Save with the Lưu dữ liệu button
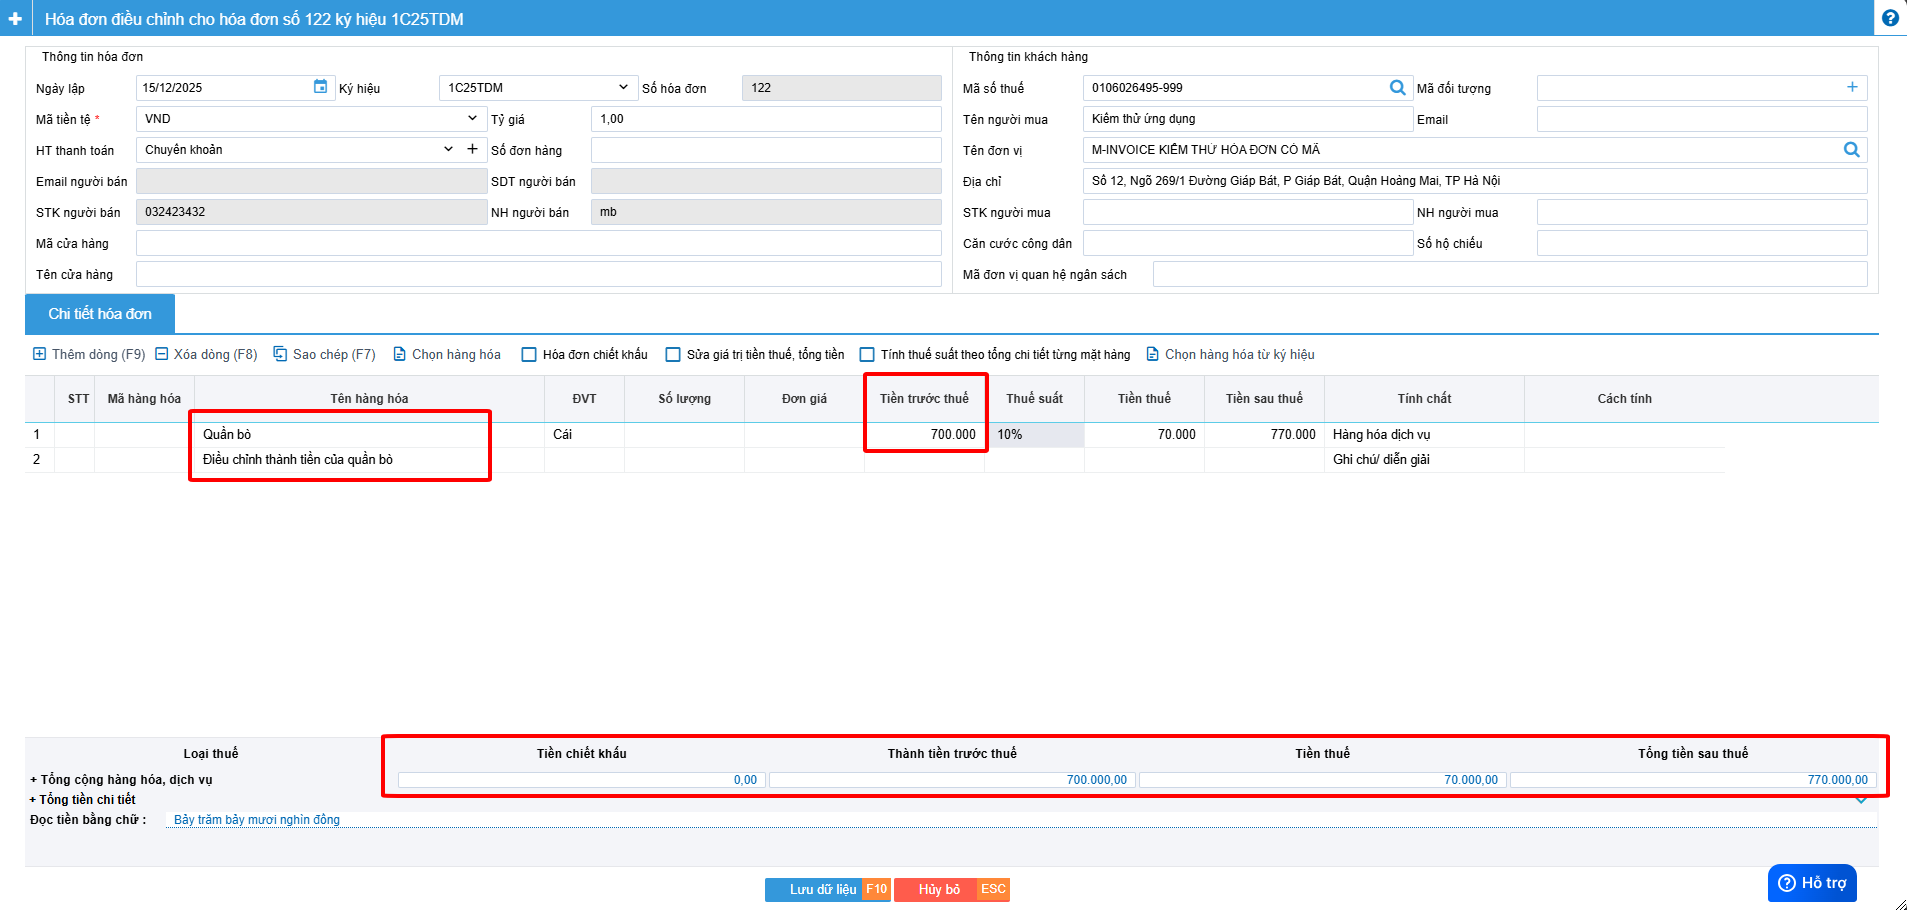 [x=822, y=889]
